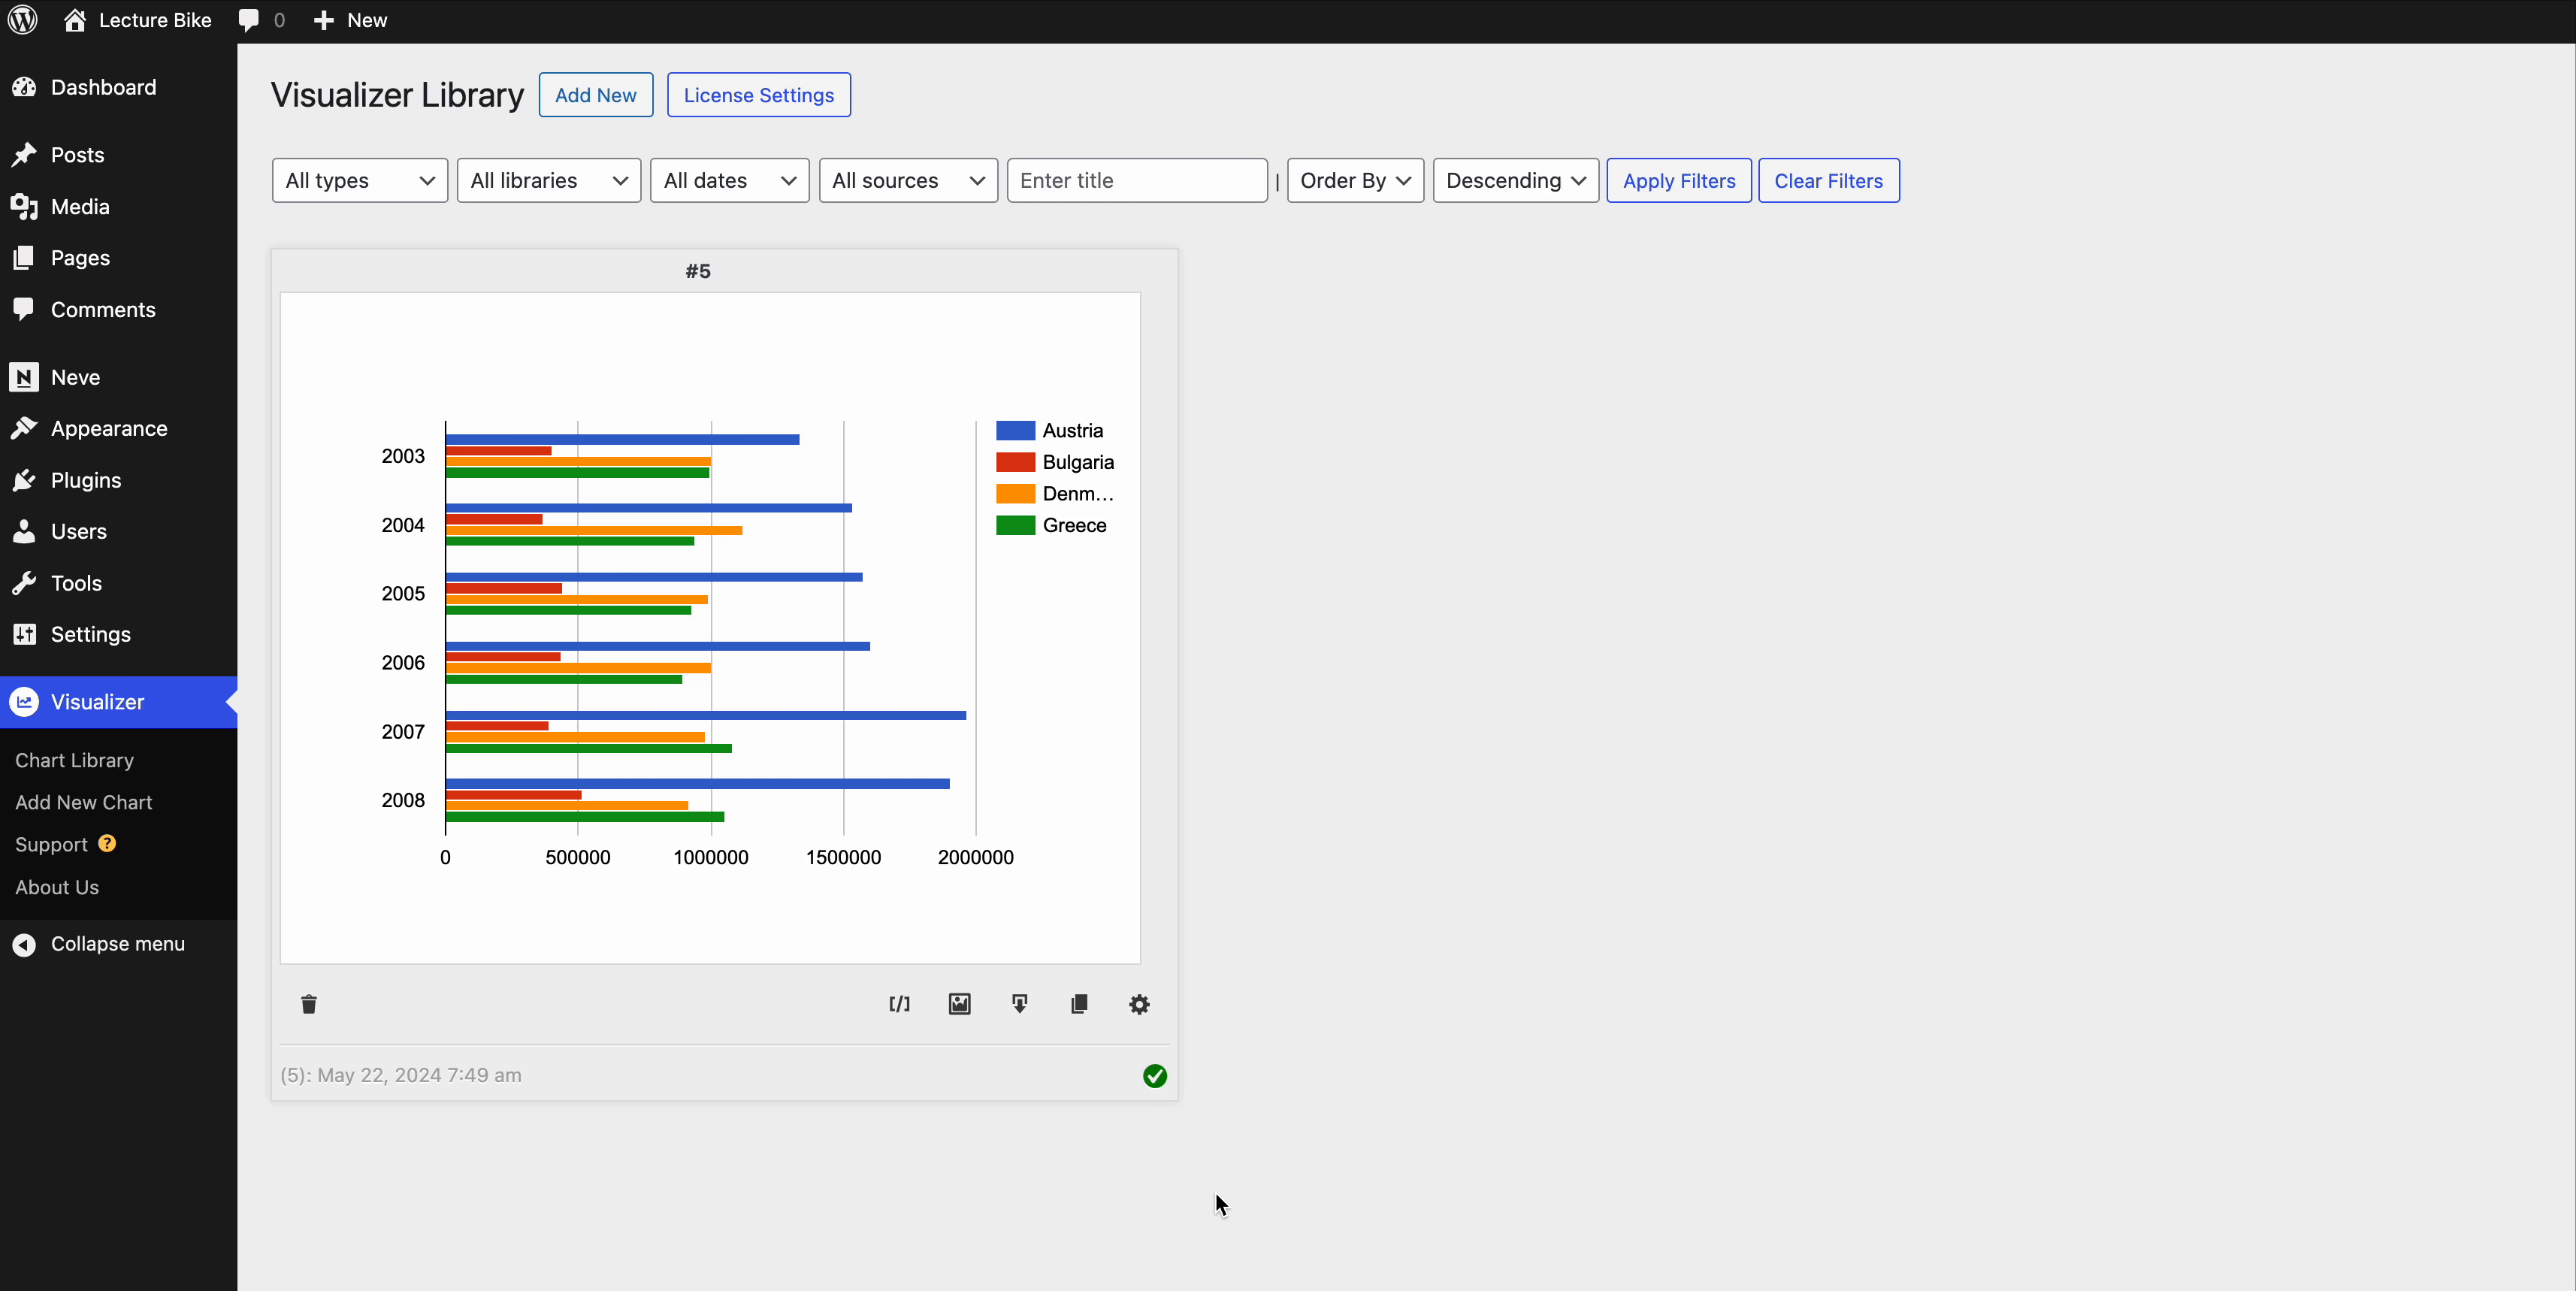Viewport: 2576px width, 1291px height.
Task: Click the Apply Filters button
Action: click(x=1678, y=180)
